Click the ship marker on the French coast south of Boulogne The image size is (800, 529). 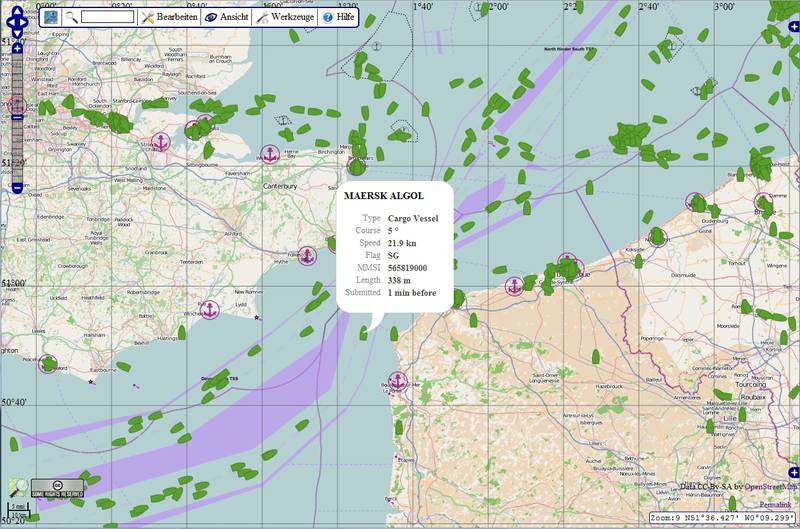click(399, 427)
